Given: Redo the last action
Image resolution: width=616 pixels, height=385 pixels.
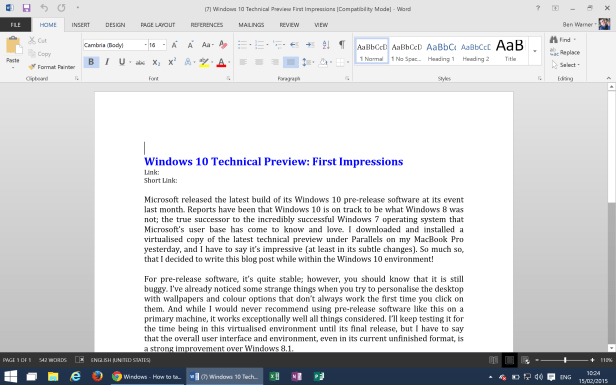Looking at the screenshot, I should click(x=61, y=8).
